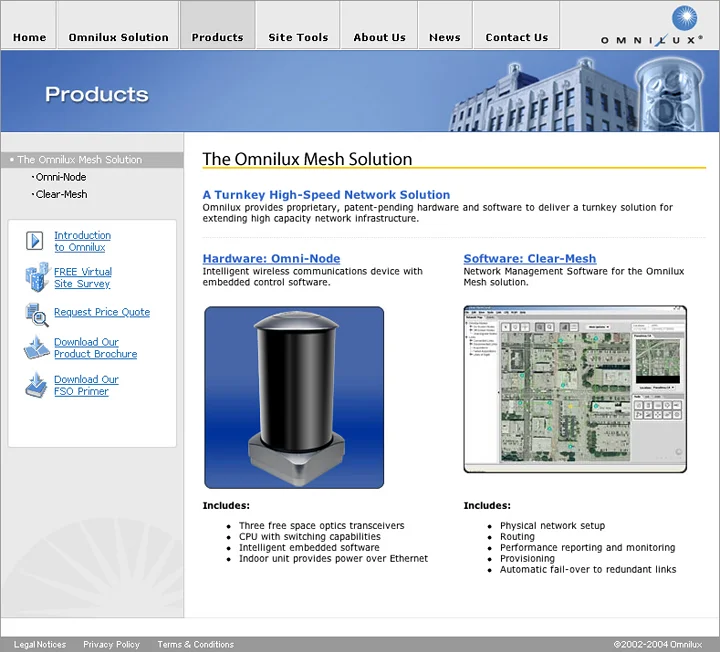Click 'Indoor unit provides power over Ethernet' bullet
The image size is (720, 652).
(333, 558)
